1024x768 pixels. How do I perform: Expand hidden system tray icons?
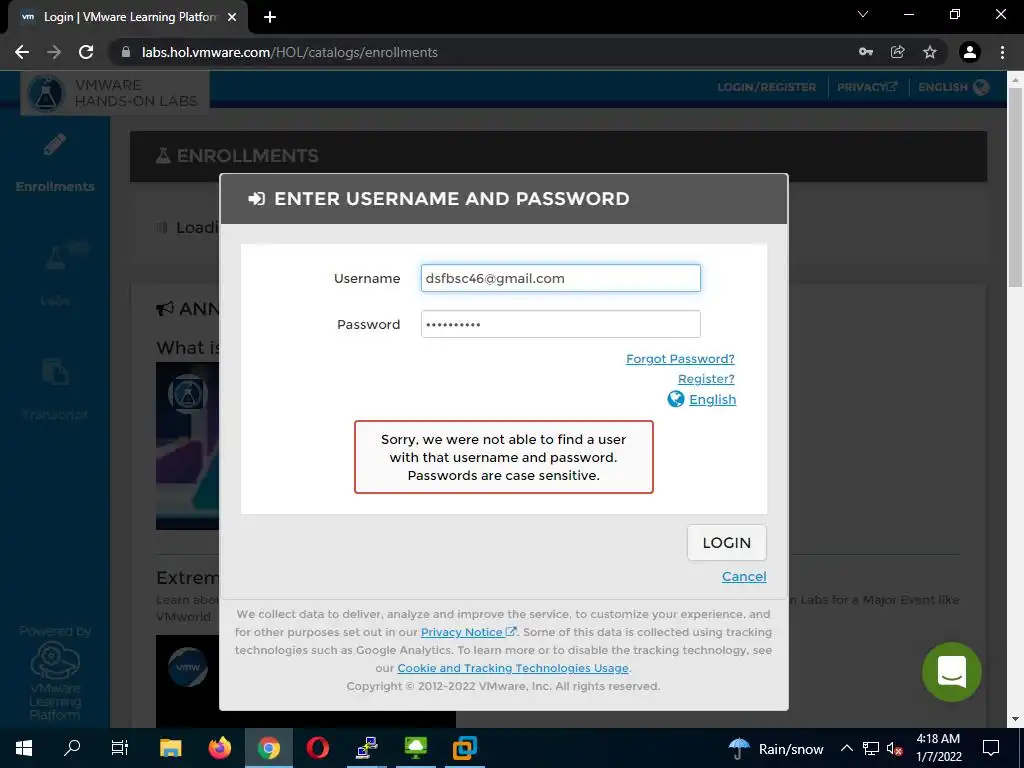coord(846,748)
